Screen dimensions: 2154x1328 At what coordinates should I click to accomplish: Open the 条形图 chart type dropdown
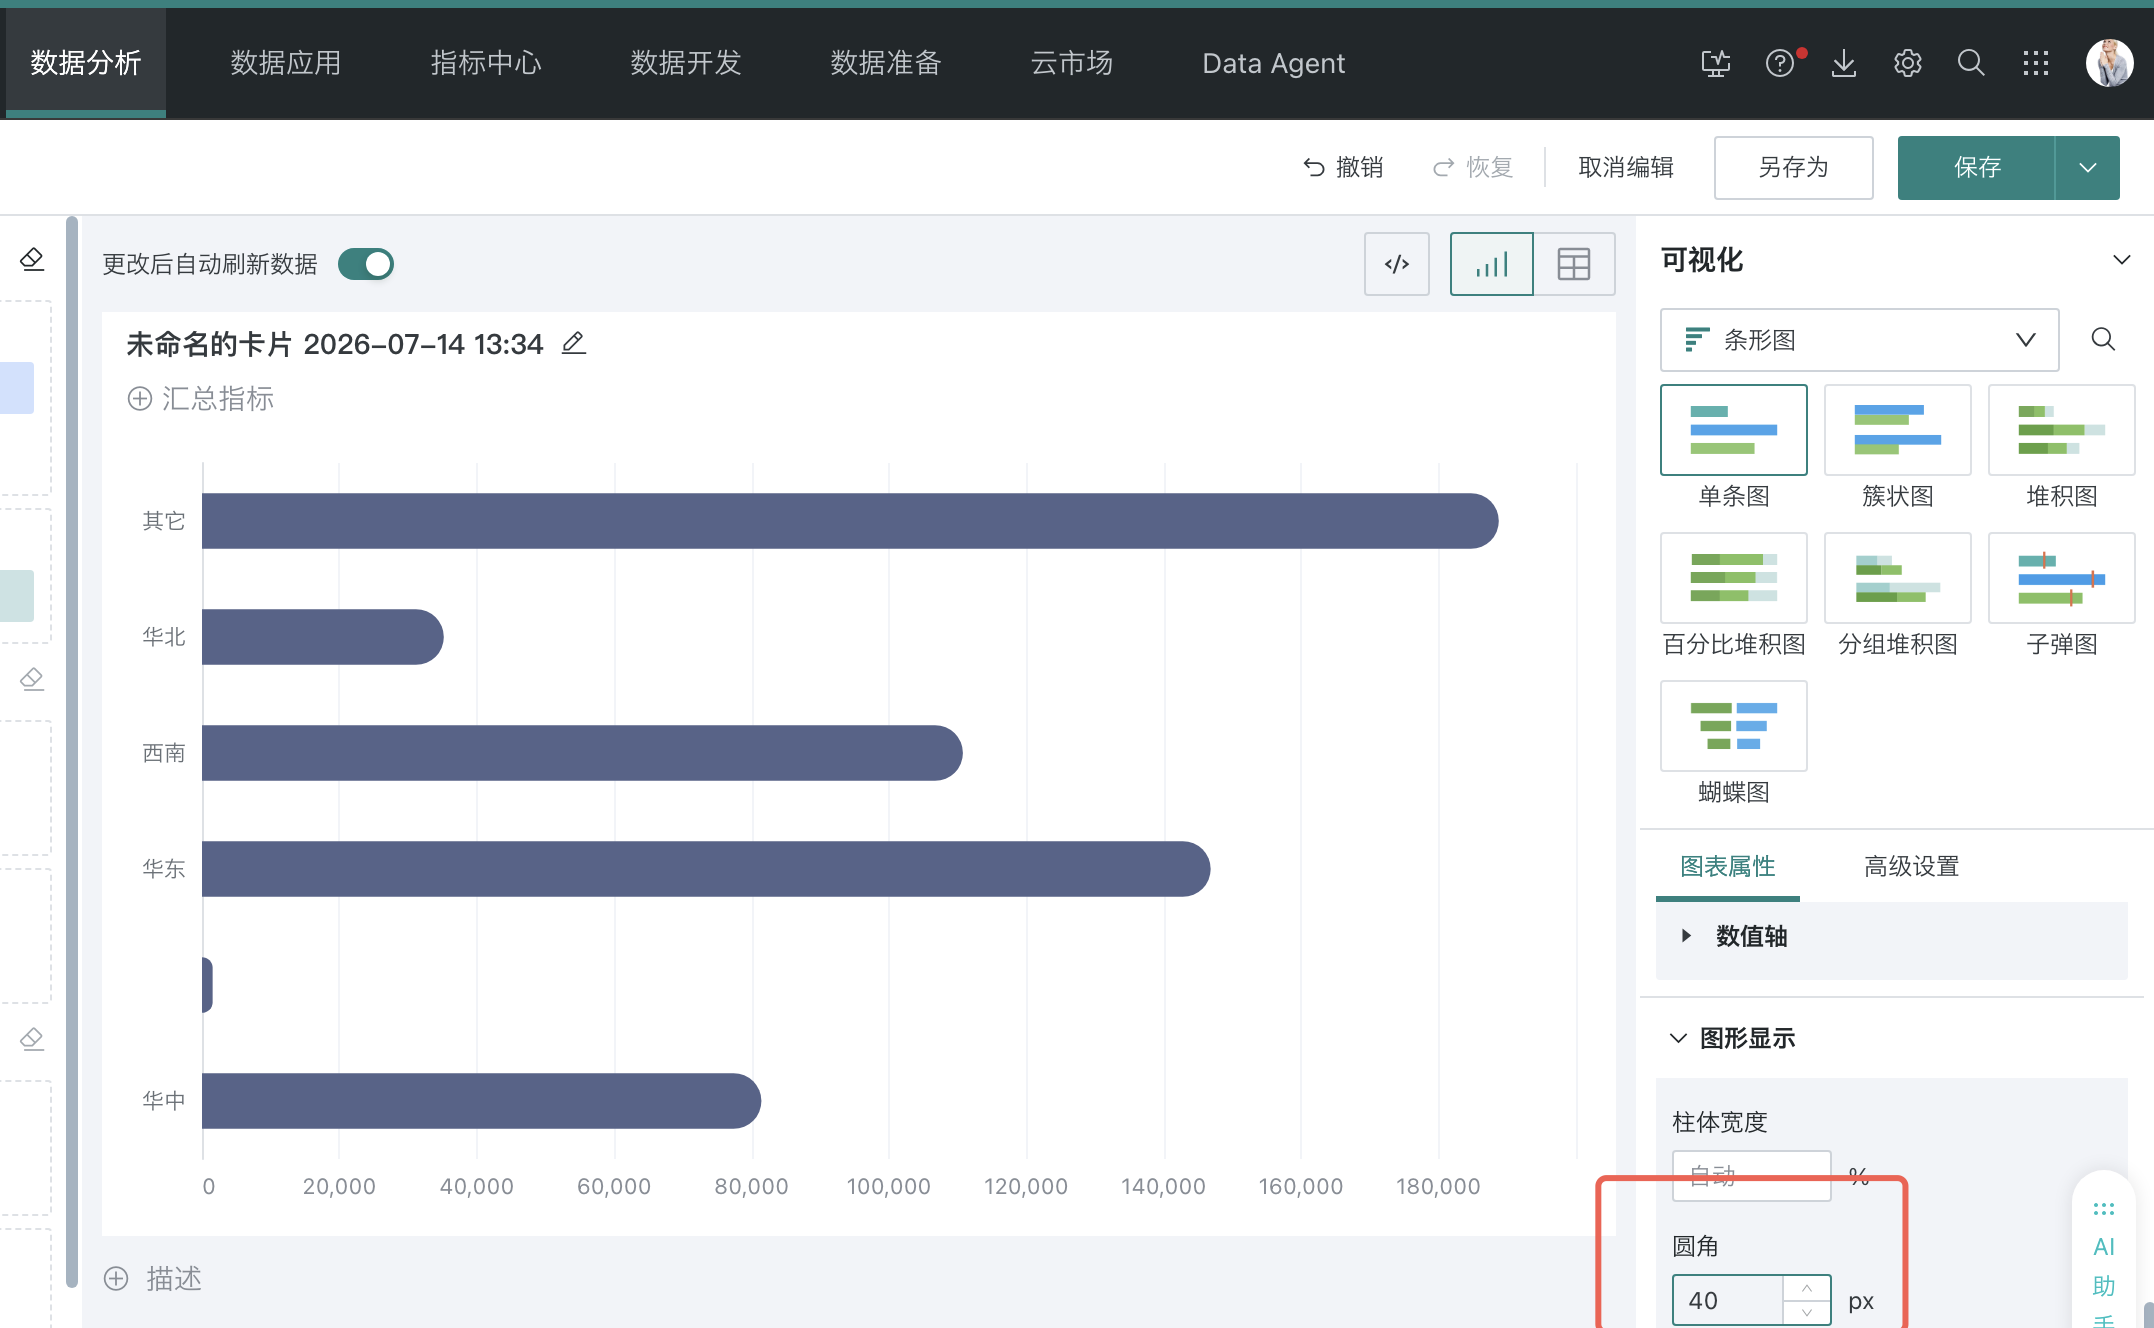1860,340
